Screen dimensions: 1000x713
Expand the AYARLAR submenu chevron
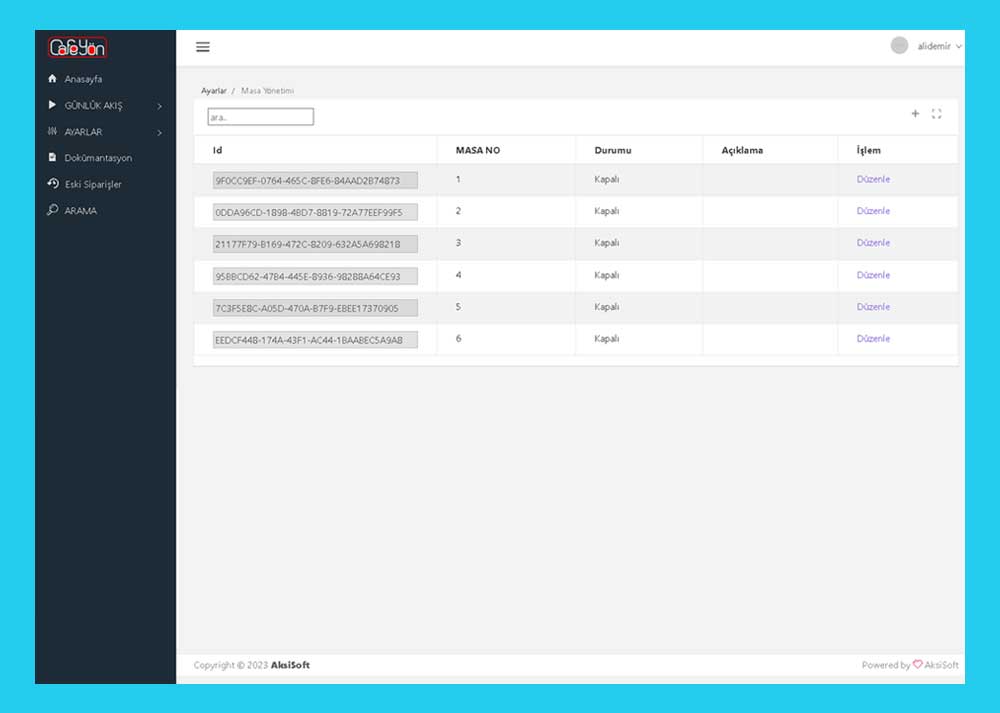(159, 132)
